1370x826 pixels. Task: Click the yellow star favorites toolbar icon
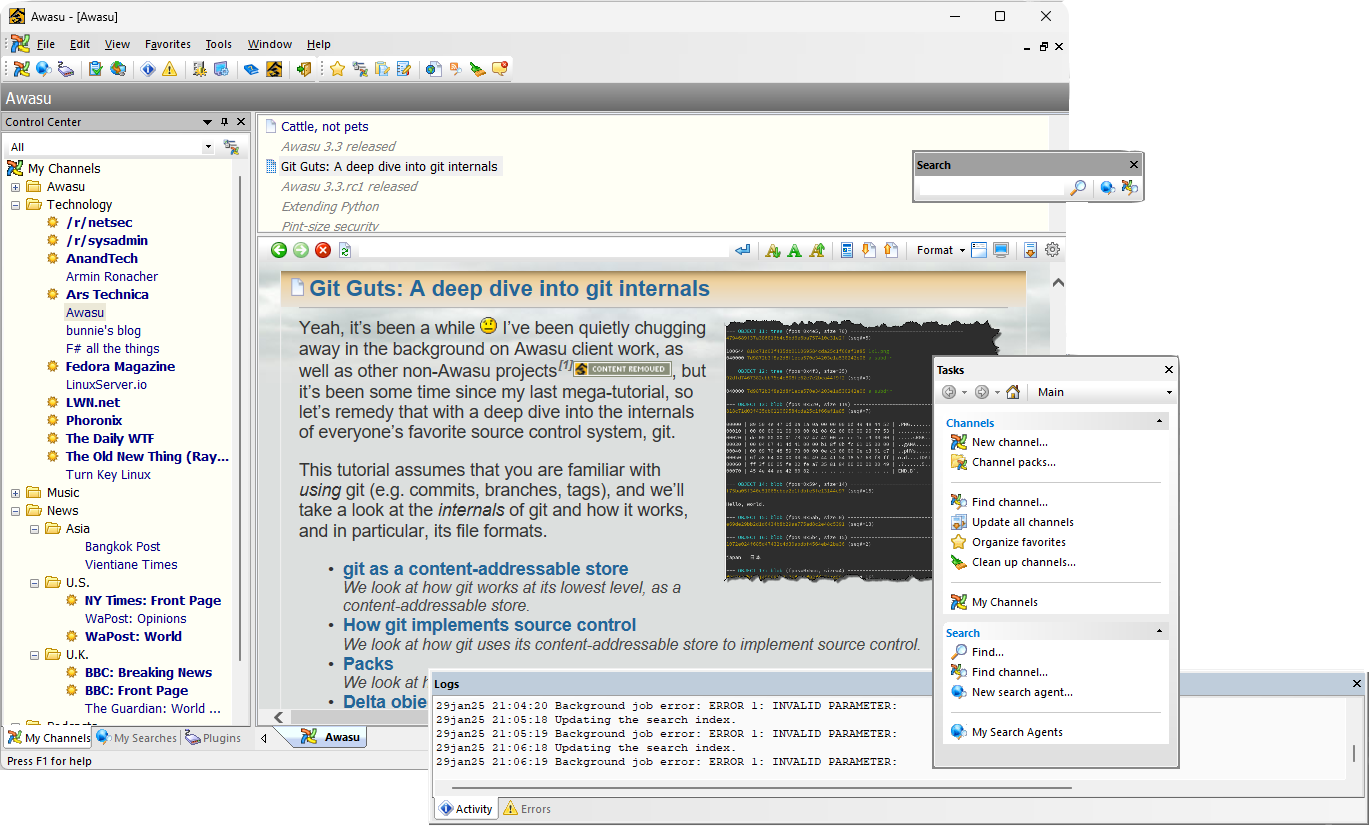337,69
